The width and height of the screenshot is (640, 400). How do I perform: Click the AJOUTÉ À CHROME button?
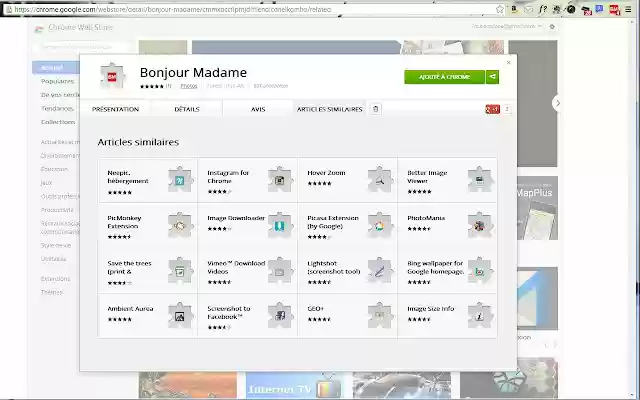click(444, 77)
